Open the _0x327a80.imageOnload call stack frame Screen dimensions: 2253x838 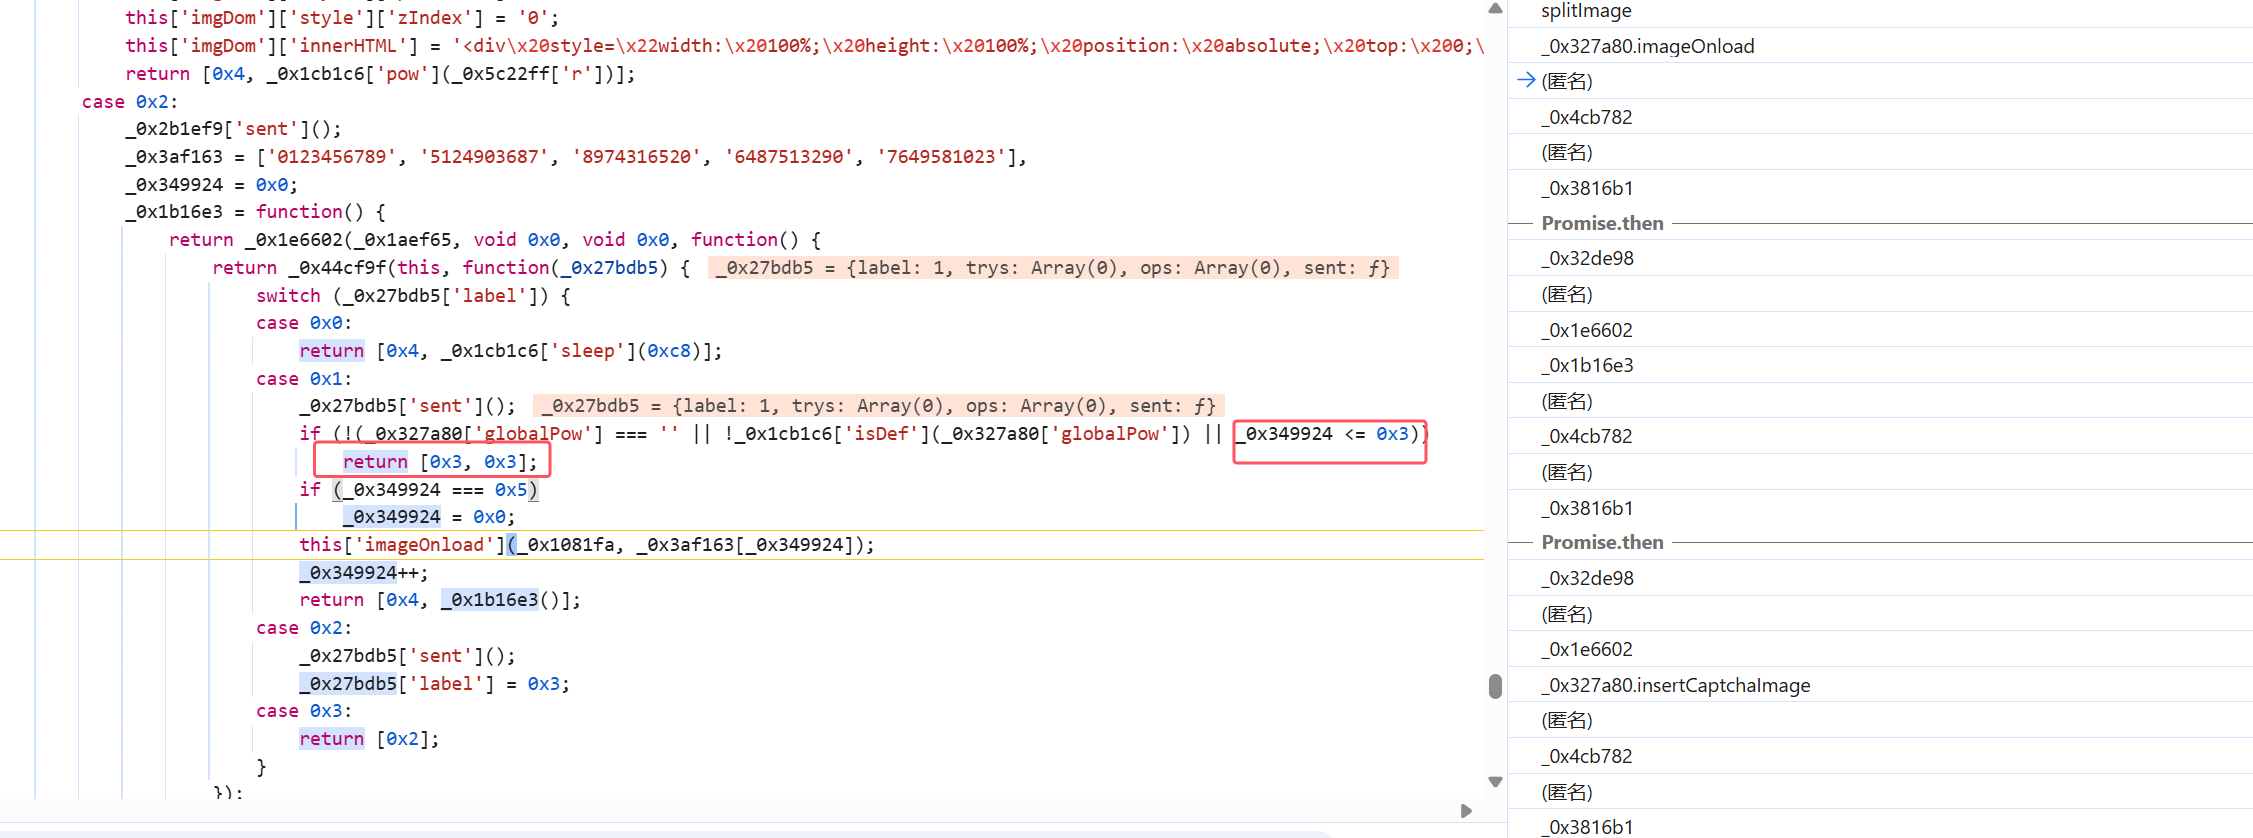point(1648,46)
